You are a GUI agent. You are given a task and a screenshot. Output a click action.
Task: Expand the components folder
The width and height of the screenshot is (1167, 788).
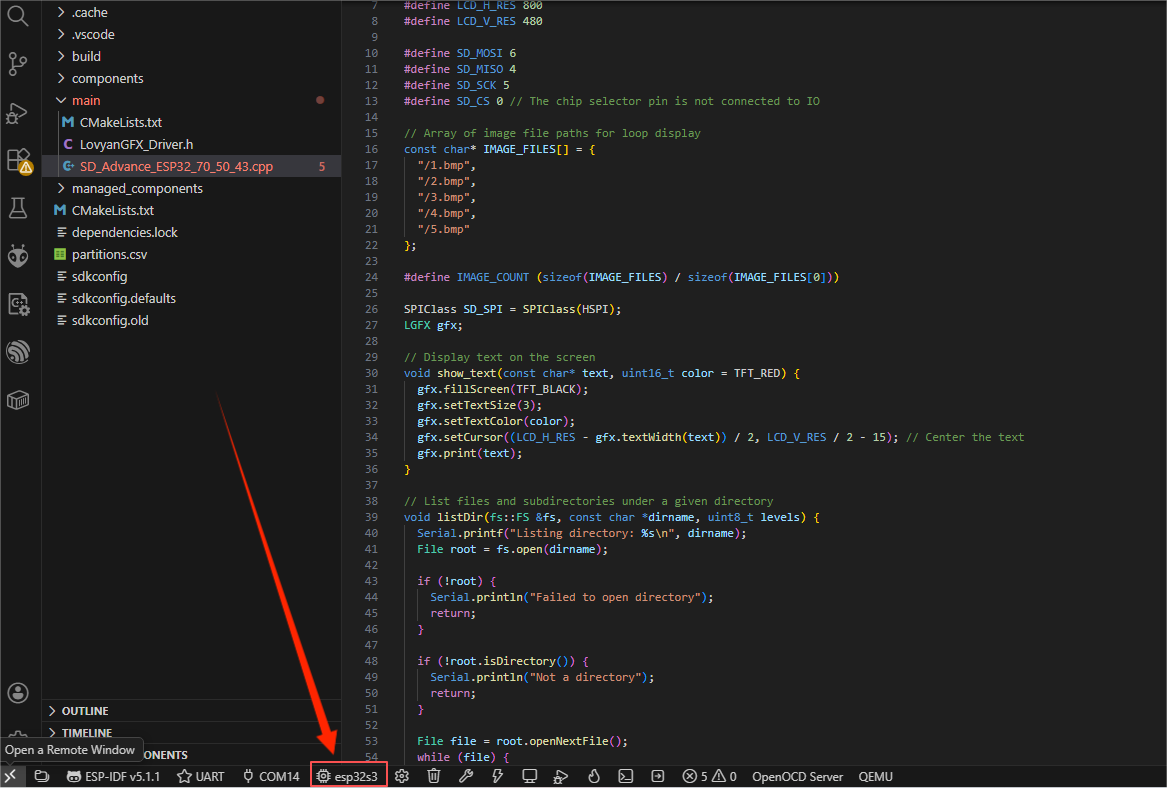[x=107, y=78]
